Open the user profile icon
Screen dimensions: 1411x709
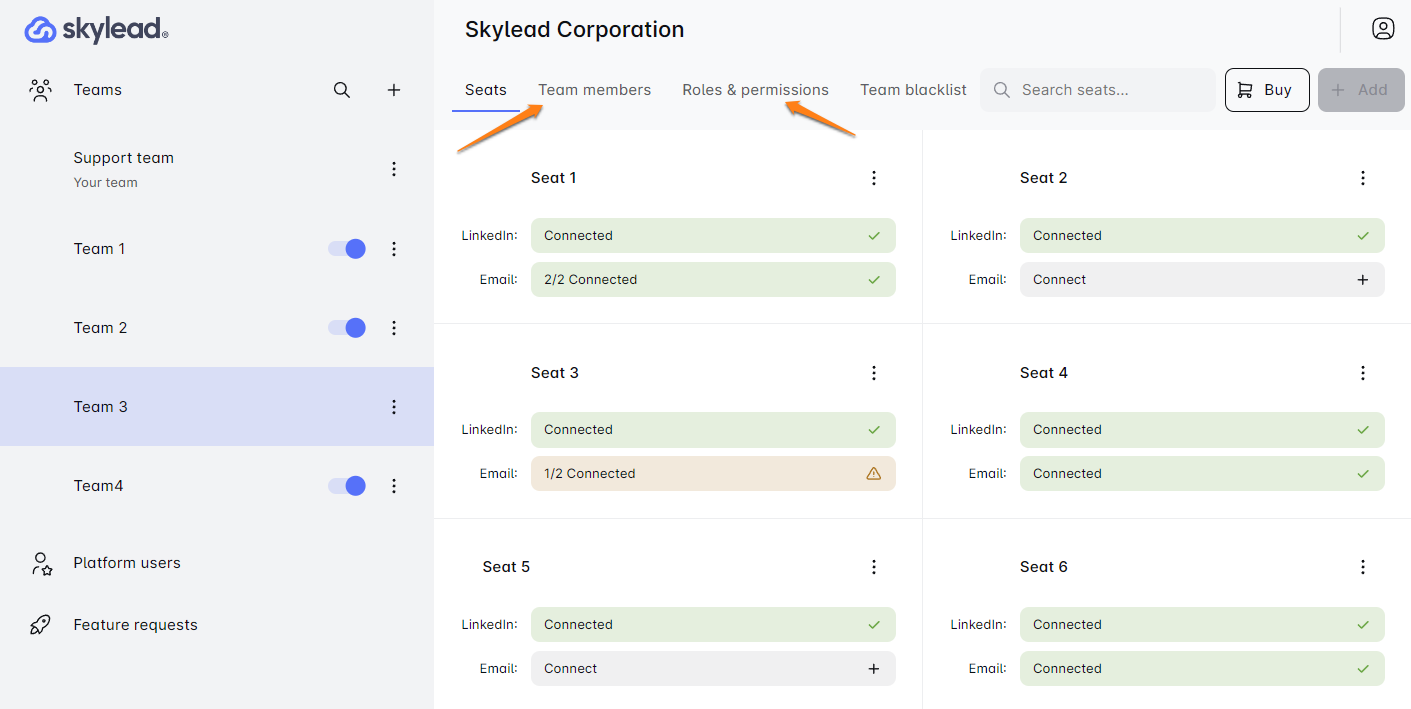coord(1383,29)
